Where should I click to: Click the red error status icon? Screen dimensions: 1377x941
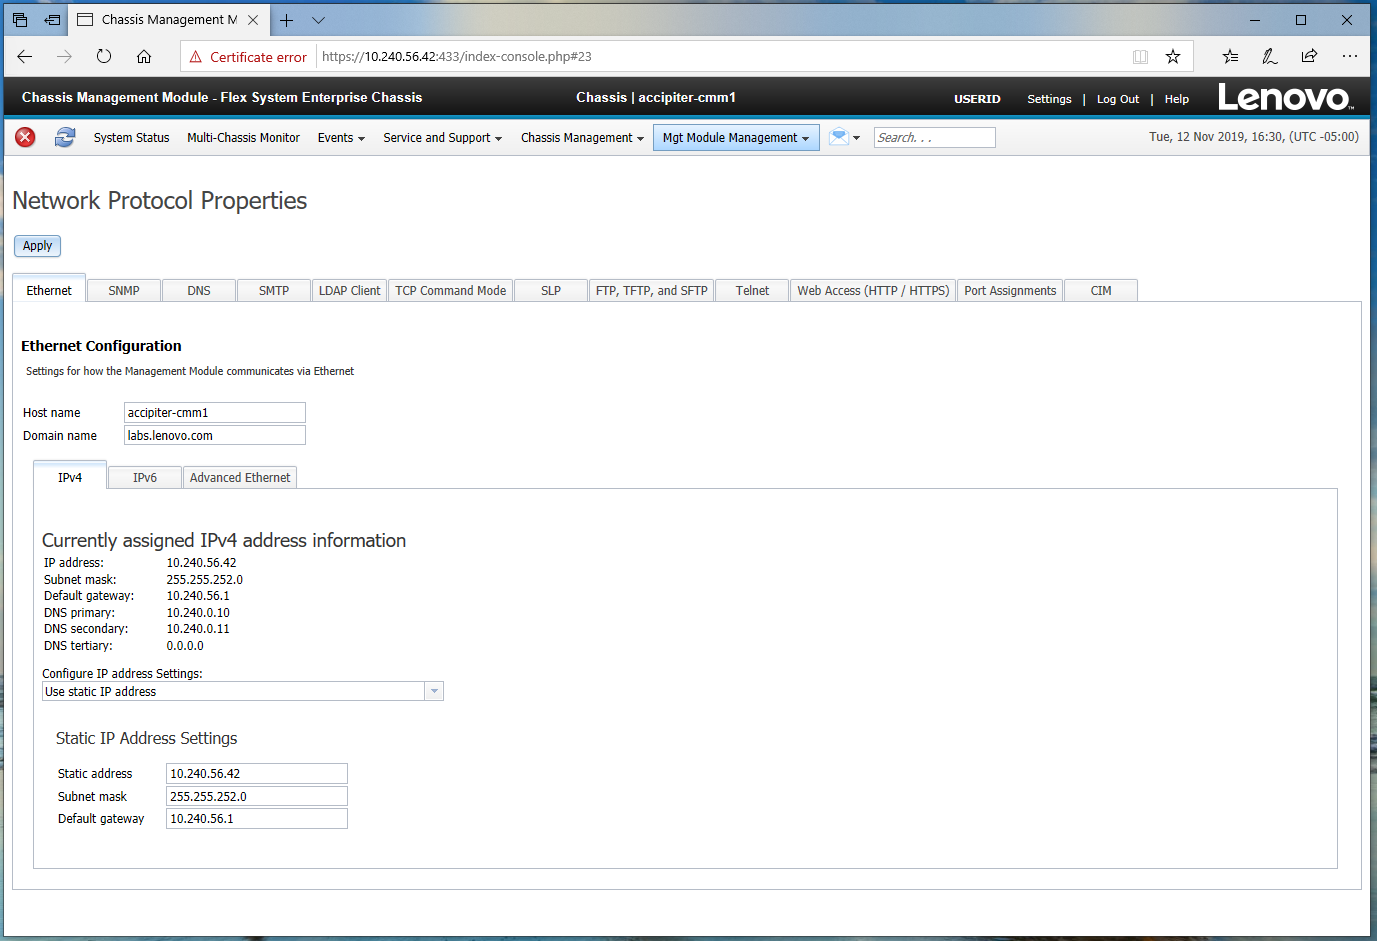(25, 137)
